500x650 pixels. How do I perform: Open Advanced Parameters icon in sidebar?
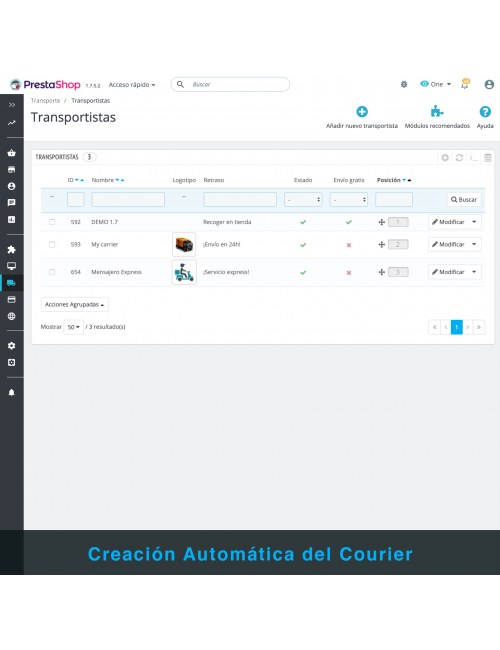[x=12, y=362]
